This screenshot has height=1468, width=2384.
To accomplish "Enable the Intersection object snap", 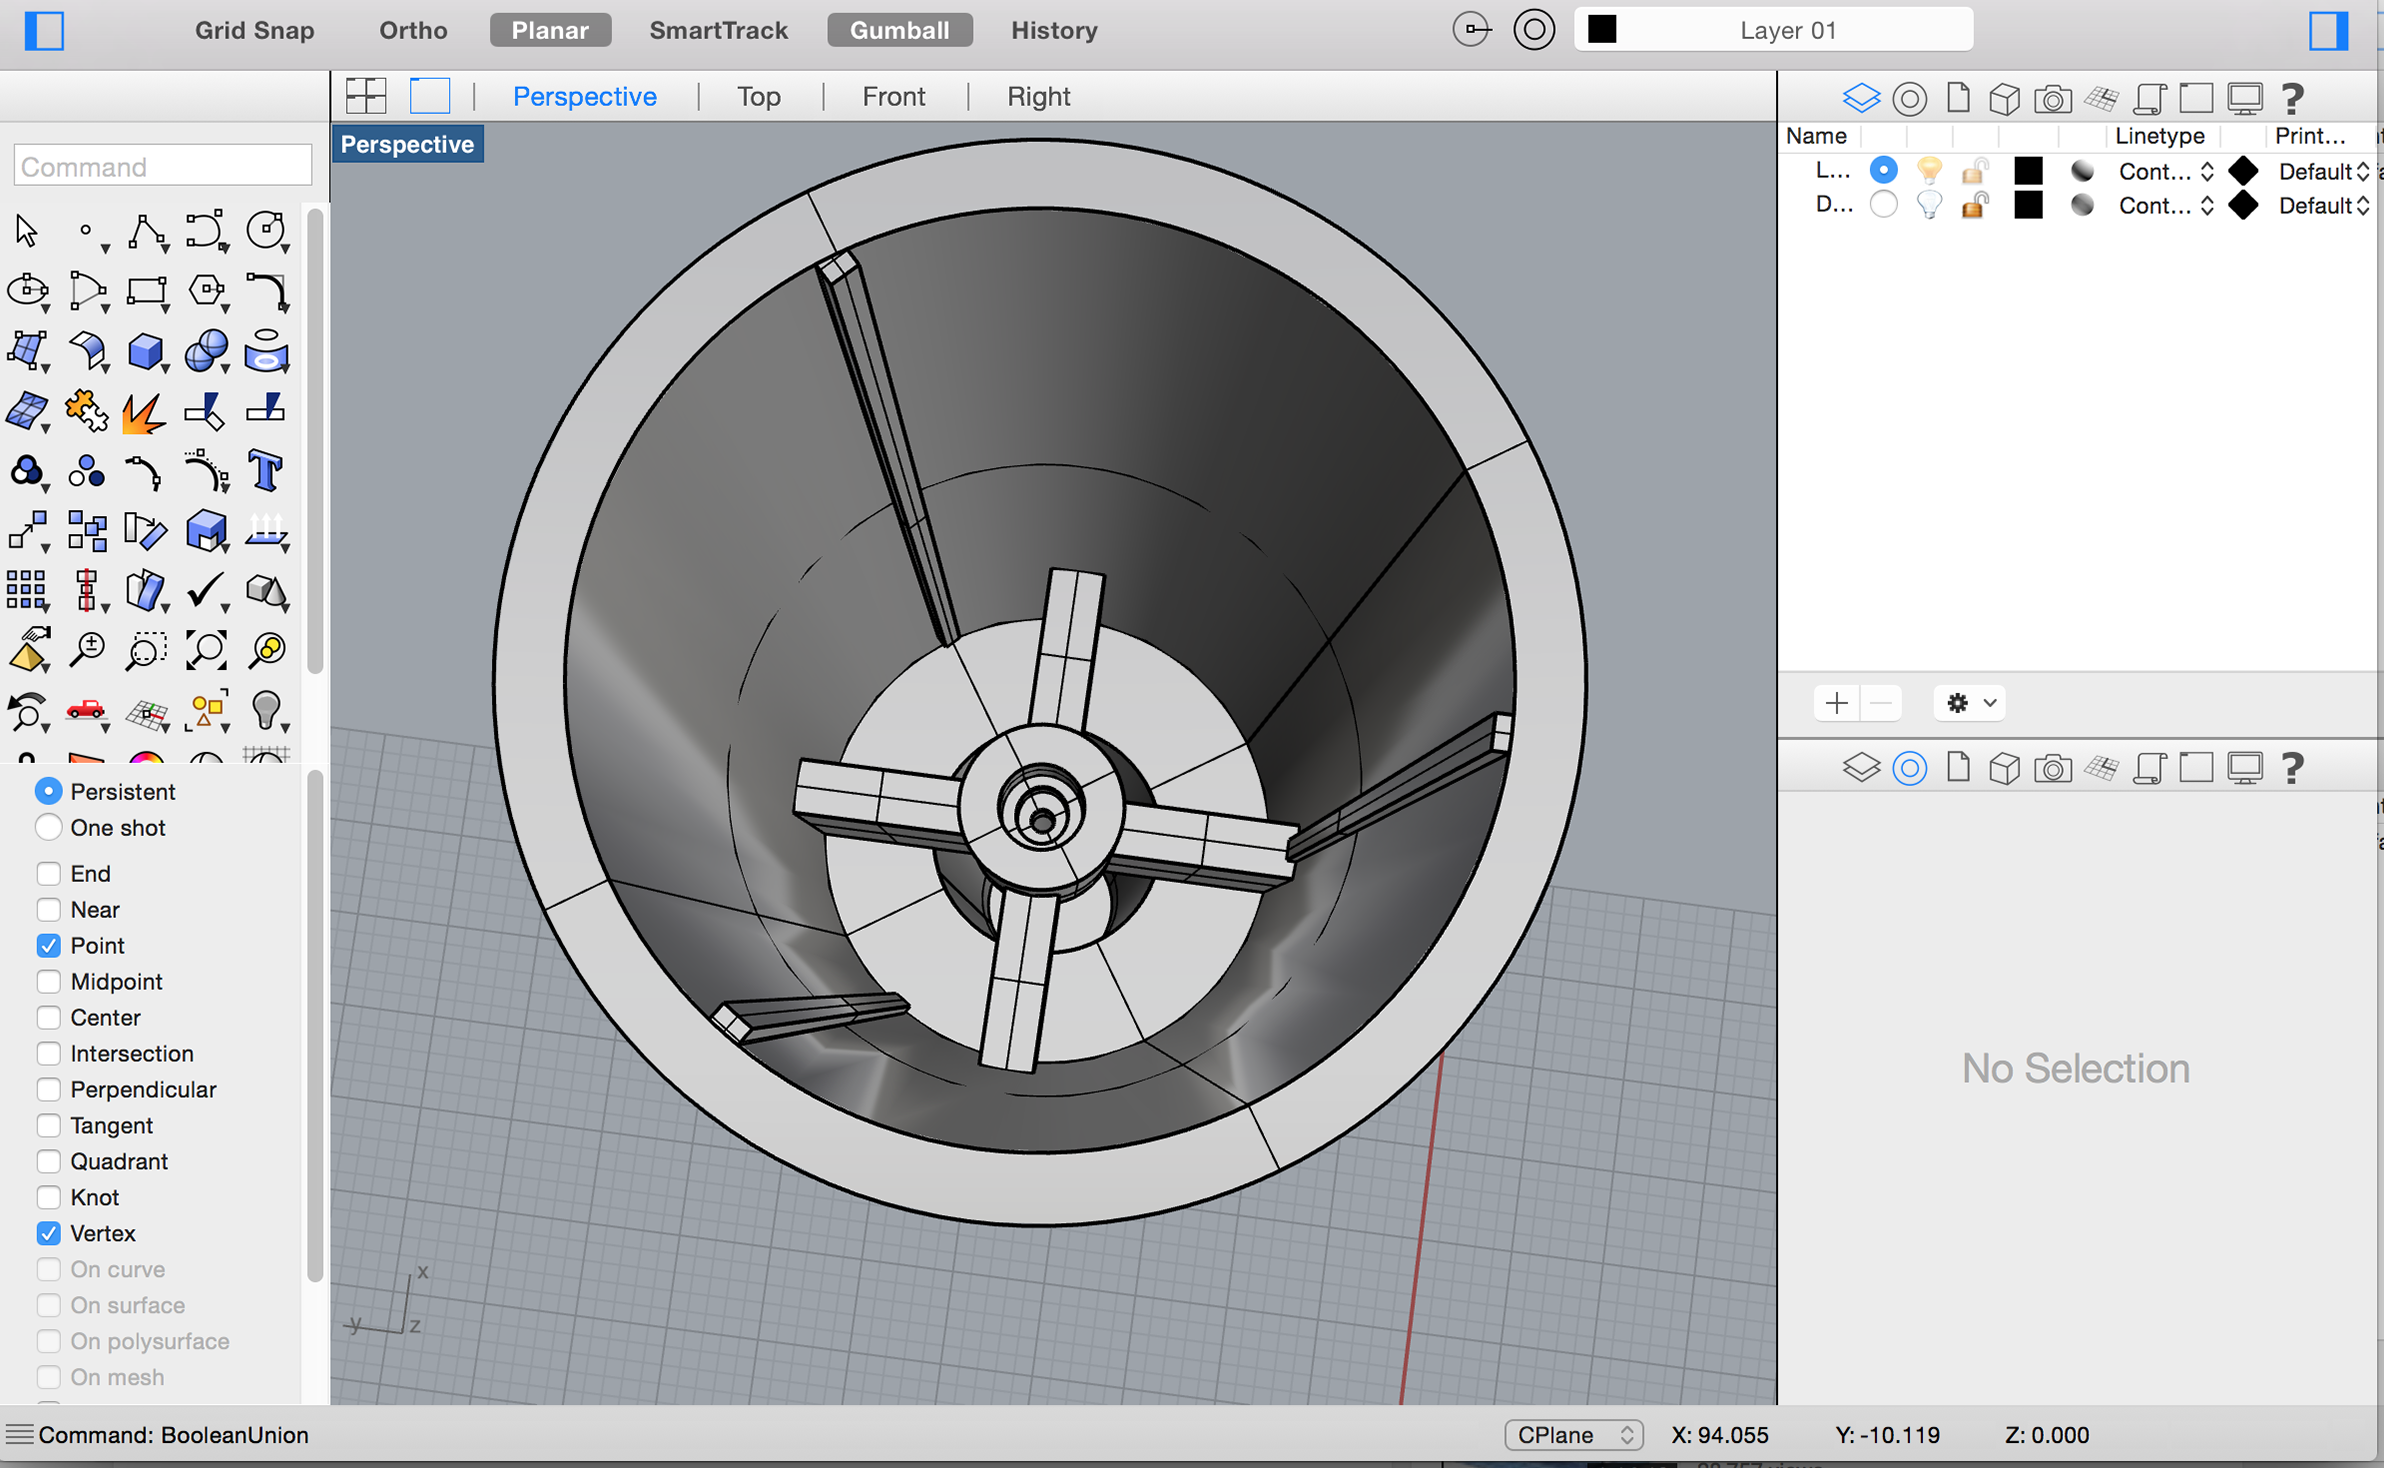I will pos(48,1054).
